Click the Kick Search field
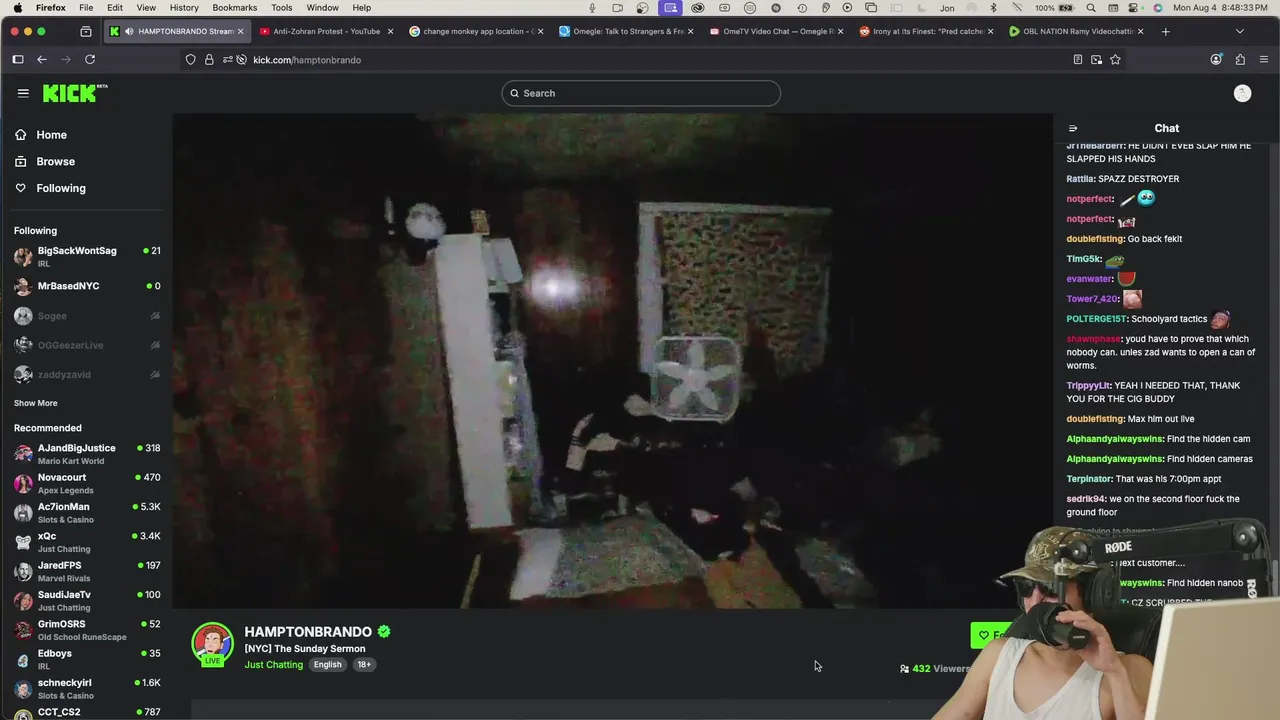Viewport: 1280px width, 720px height. coord(641,93)
